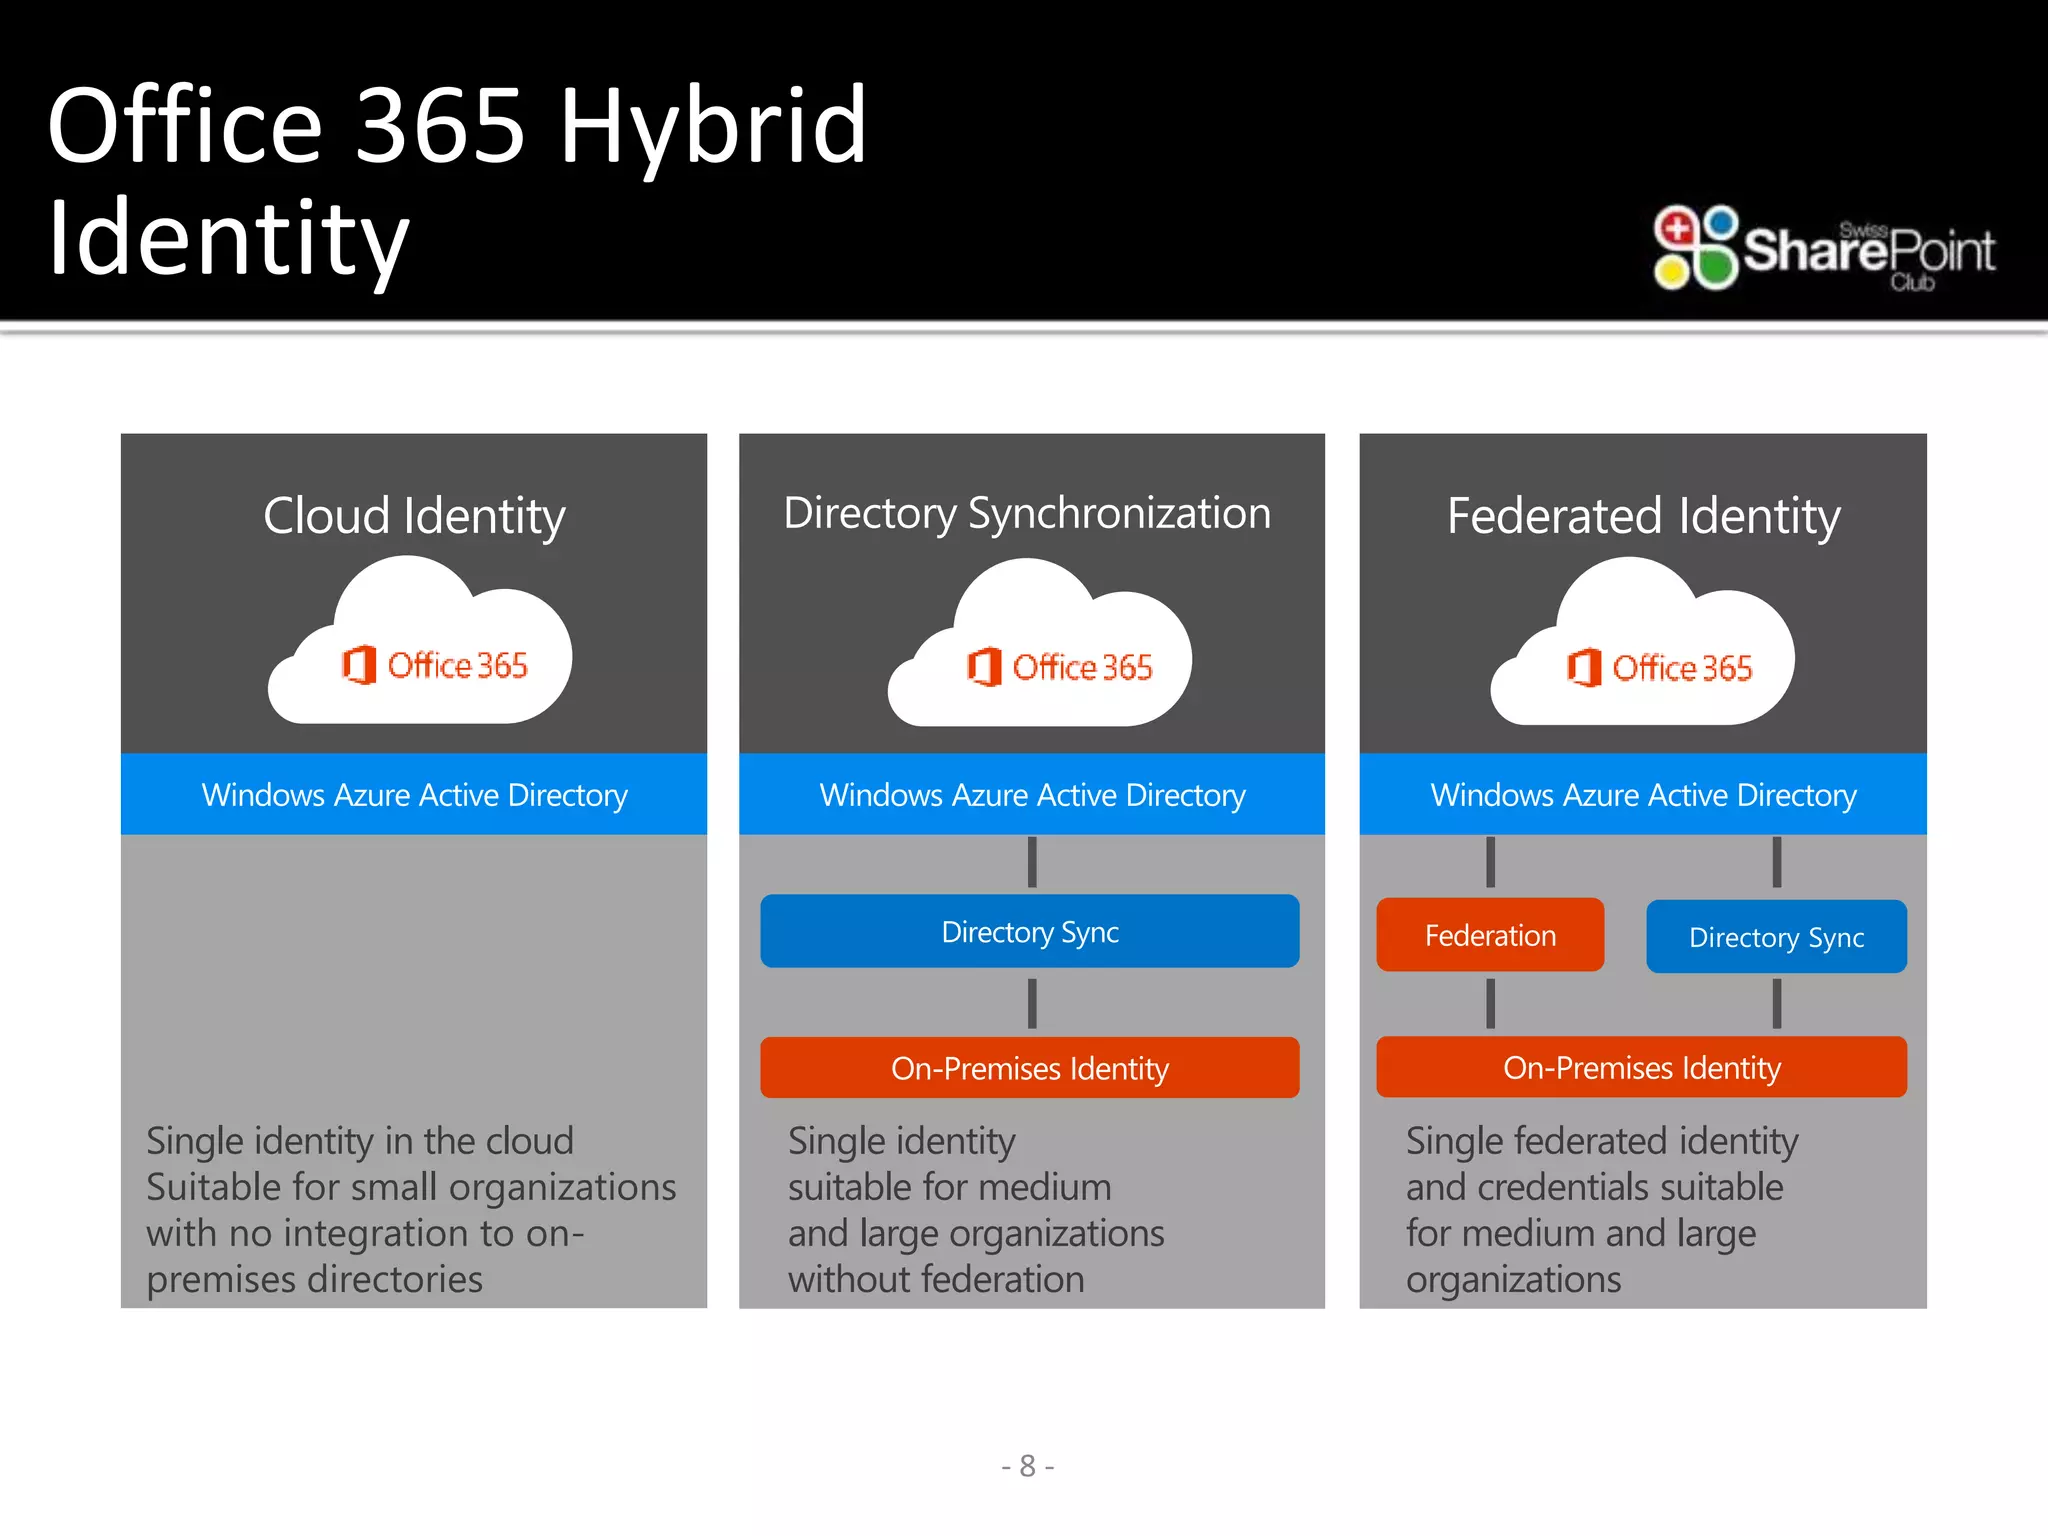Click Windows Azure Active Directory bar in Directory Synchronization
This screenshot has width=2048, height=1536.
1032,794
